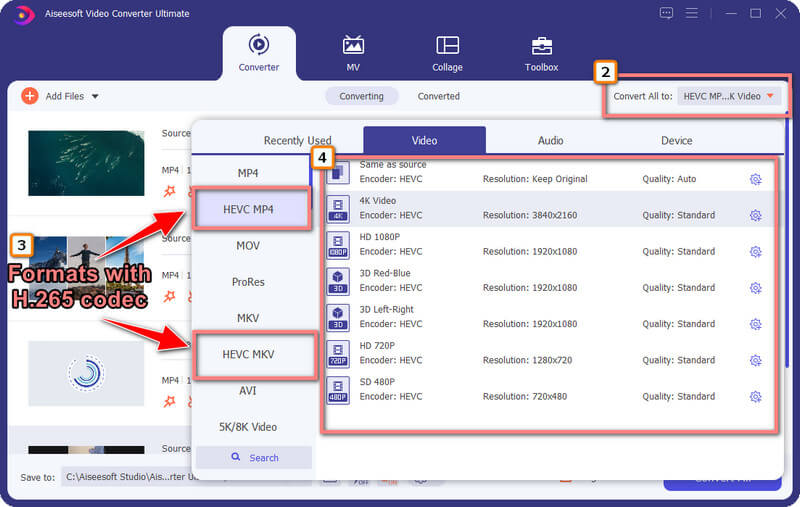Open settings gear for 4K Video preset
Screen dimensions: 800x507
(x=756, y=215)
